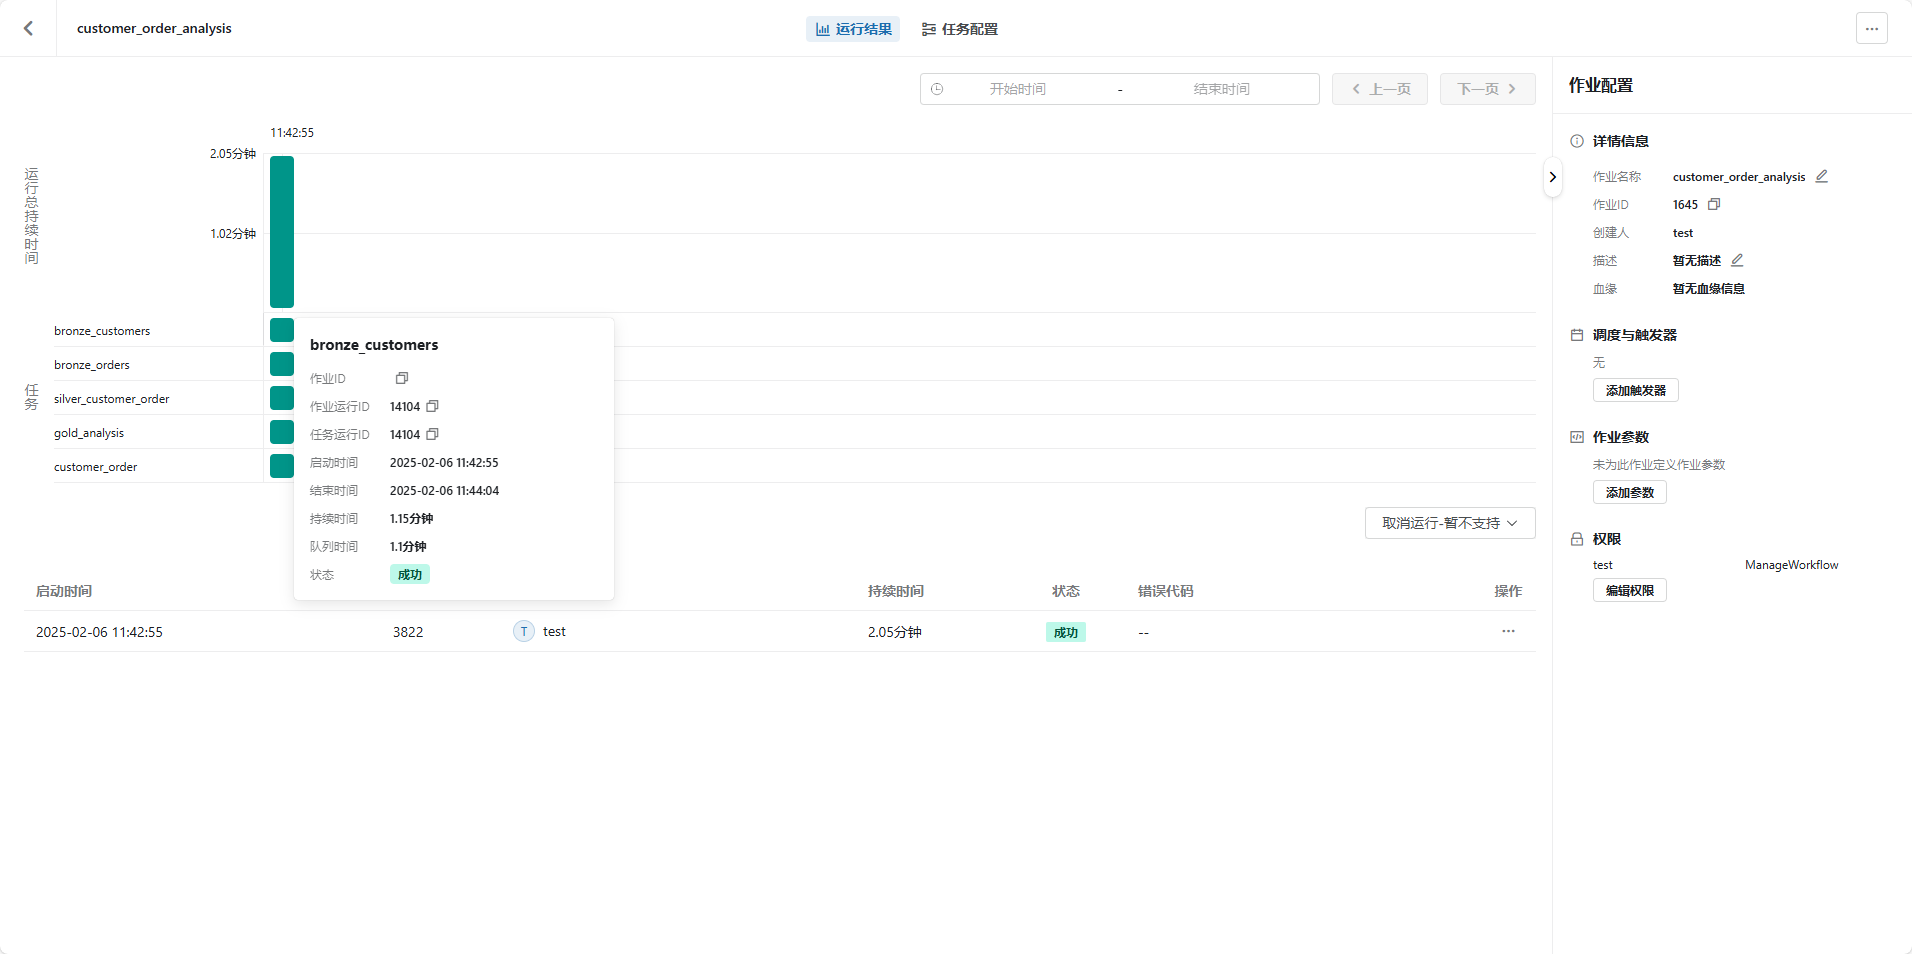Edit the description with the pencil icon
The image size is (1912, 954).
coord(1737,260)
